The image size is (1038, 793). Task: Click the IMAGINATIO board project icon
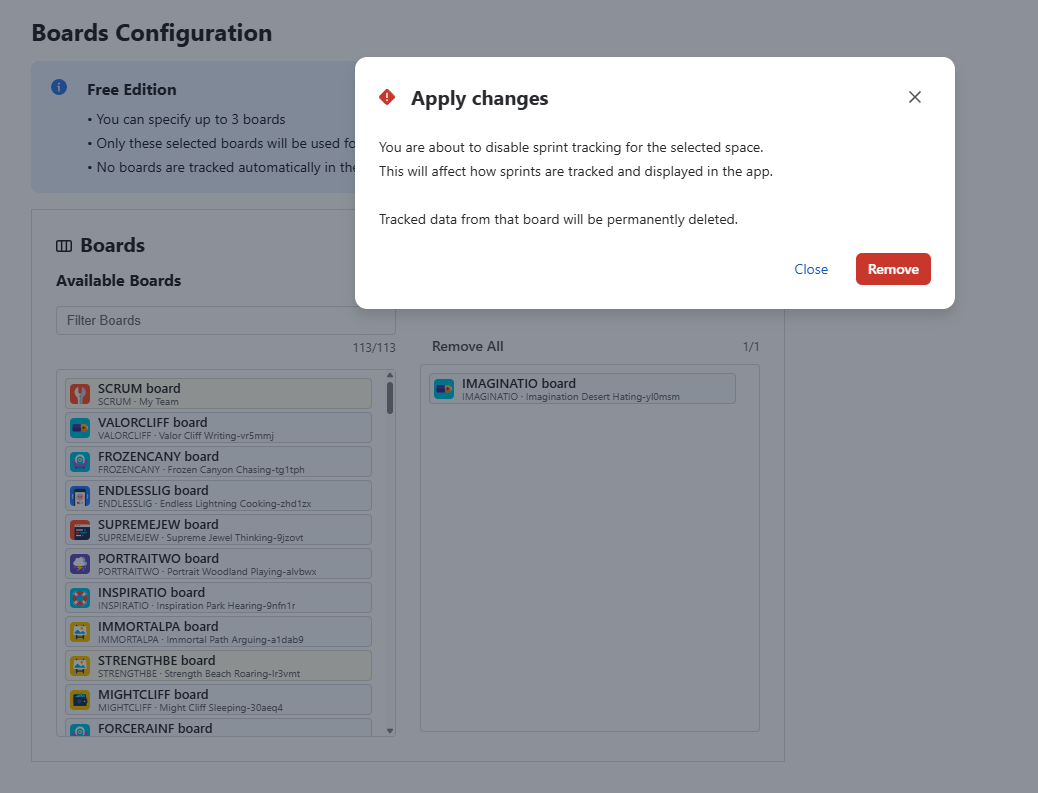click(444, 389)
